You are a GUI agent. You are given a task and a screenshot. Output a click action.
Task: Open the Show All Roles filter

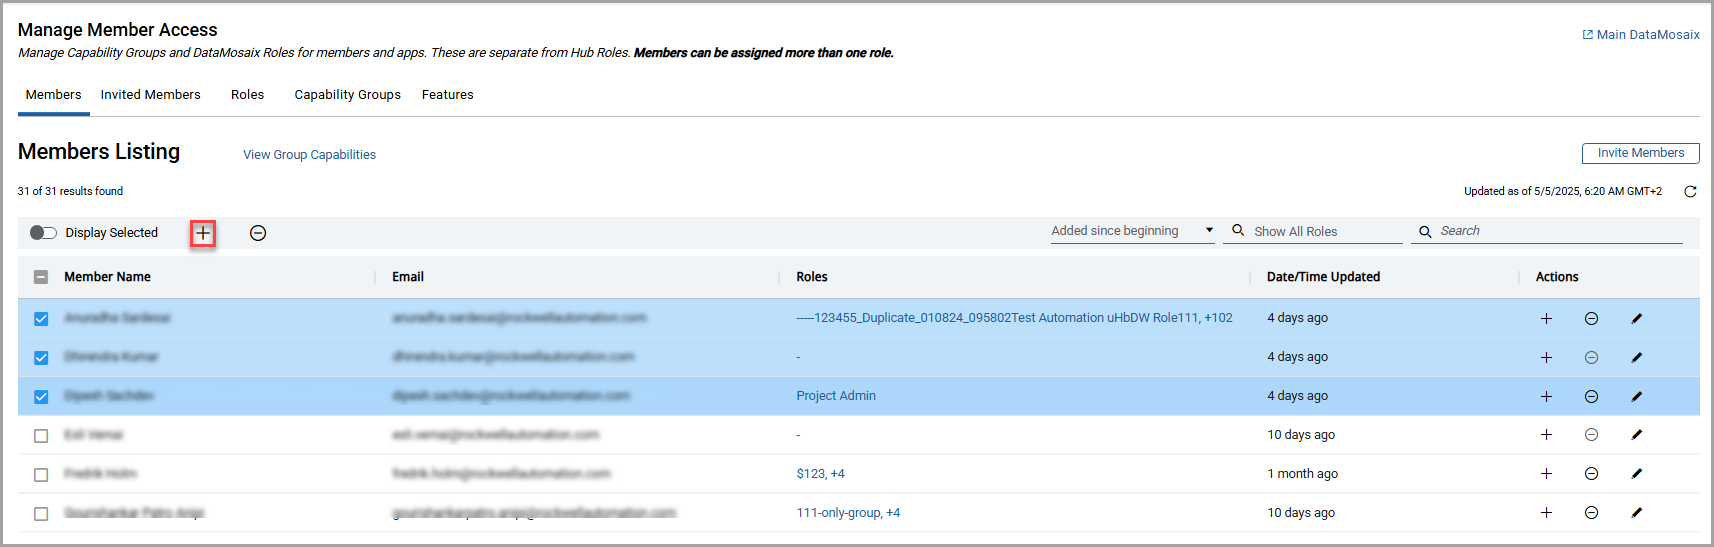1311,231
